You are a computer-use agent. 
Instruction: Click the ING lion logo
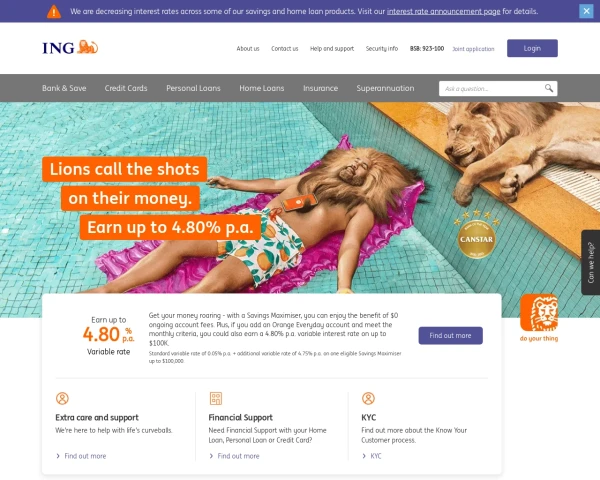pos(70,47)
